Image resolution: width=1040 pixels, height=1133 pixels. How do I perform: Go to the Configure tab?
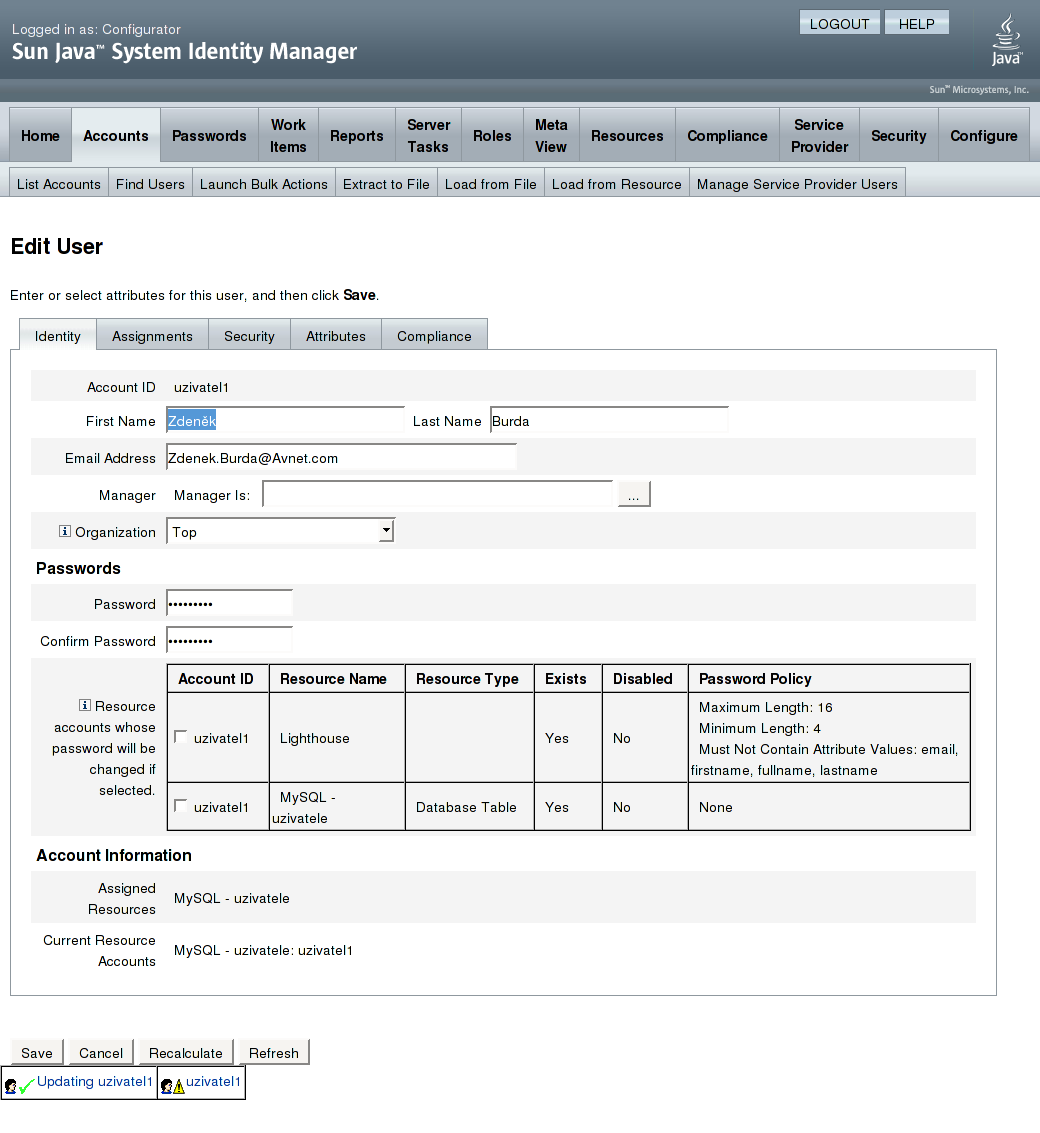click(984, 135)
